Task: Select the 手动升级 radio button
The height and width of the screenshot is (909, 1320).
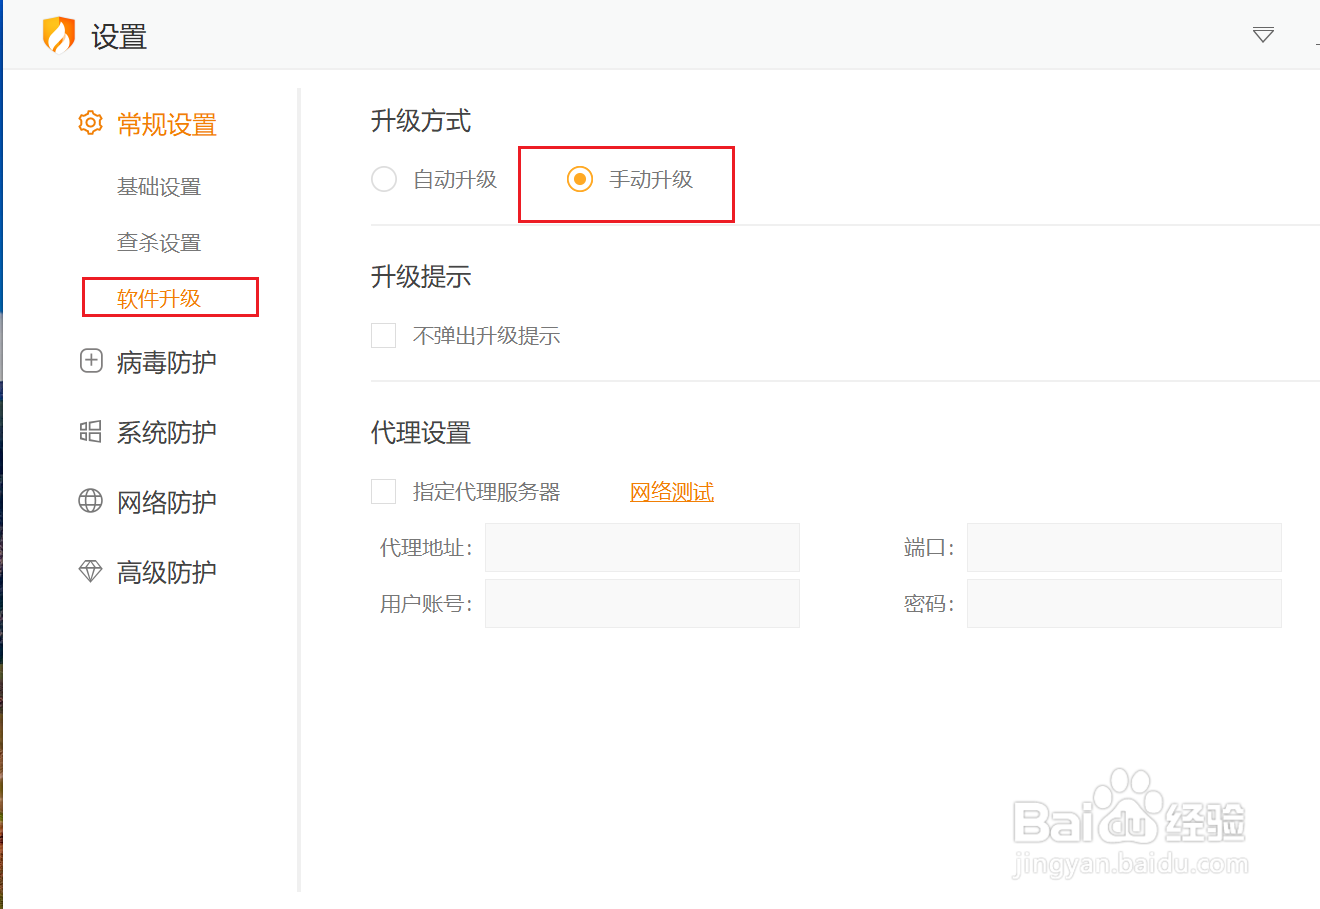Action: (x=580, y=179)
